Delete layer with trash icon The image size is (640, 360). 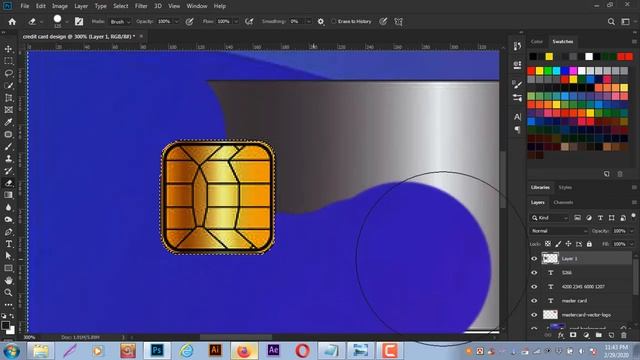624,335
